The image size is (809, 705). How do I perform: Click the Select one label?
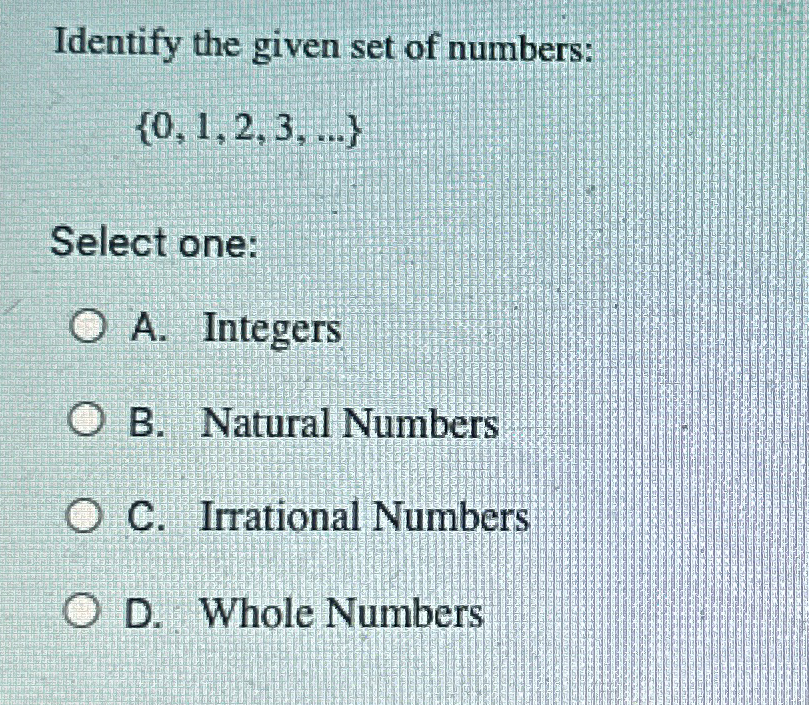pyautogui.click(x=148, y=244)
